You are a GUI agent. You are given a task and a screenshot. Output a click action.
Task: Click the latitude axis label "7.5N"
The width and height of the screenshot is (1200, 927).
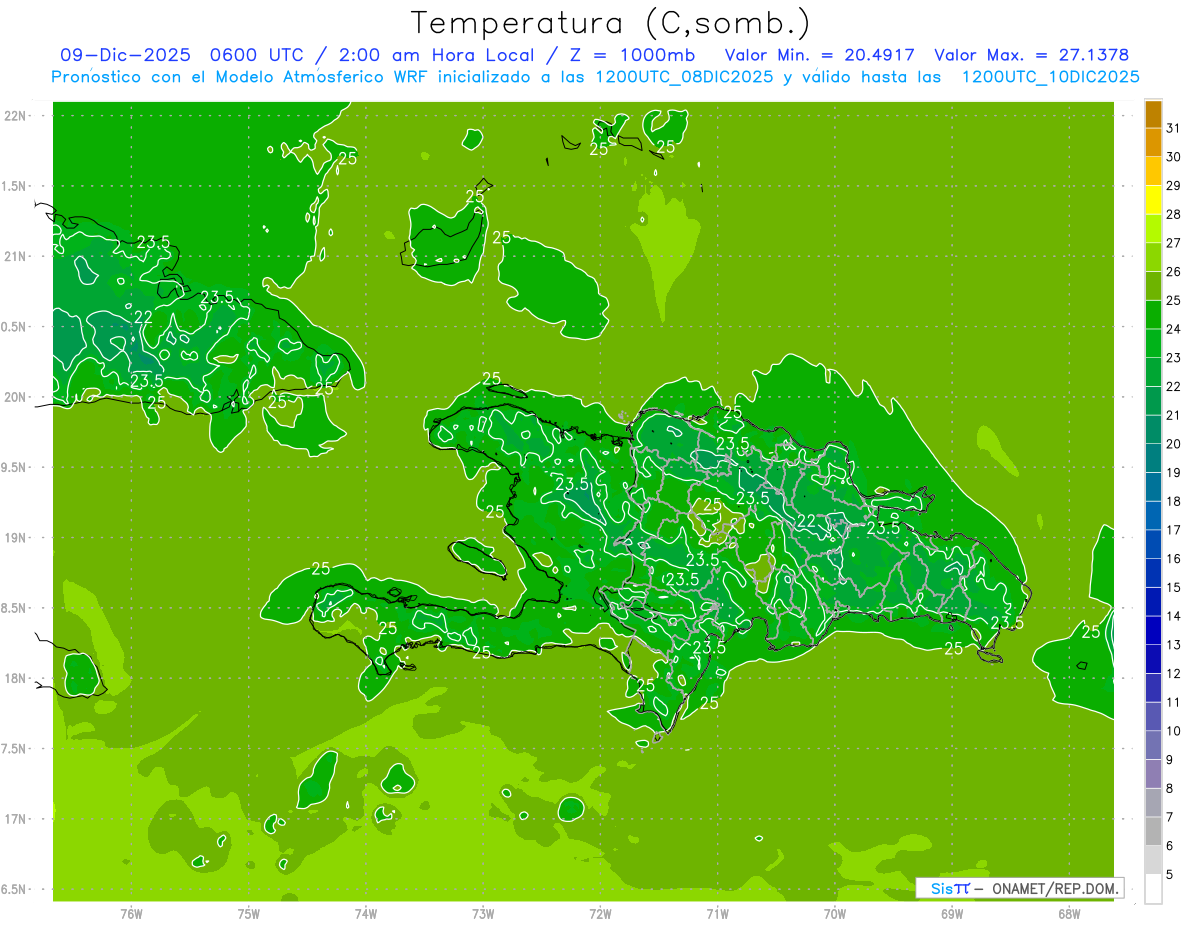15,748
